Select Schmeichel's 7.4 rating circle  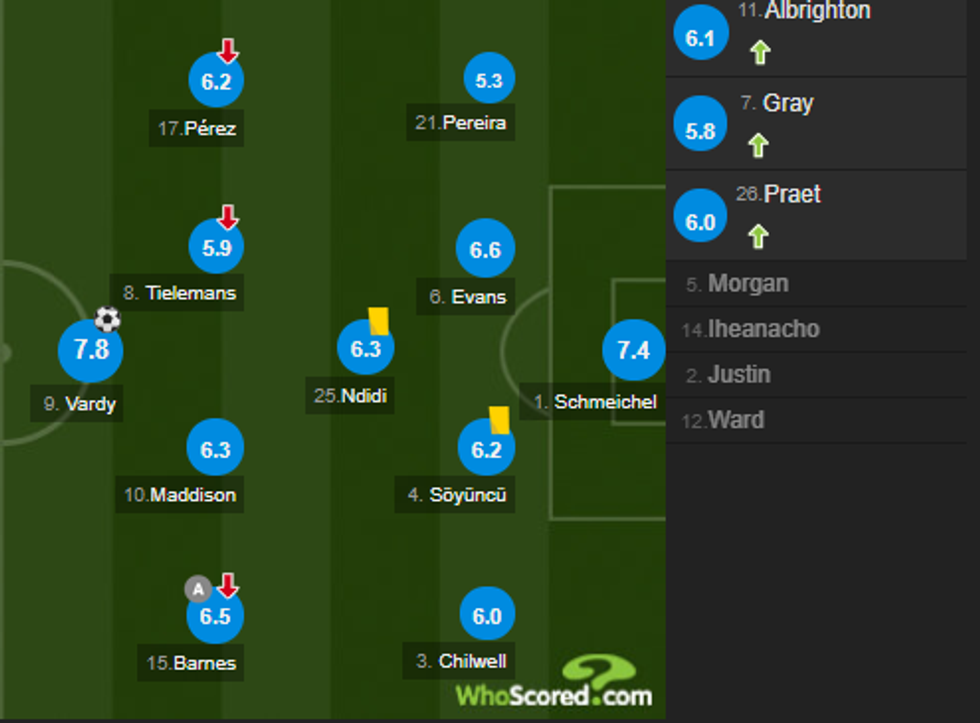[634, 350]
